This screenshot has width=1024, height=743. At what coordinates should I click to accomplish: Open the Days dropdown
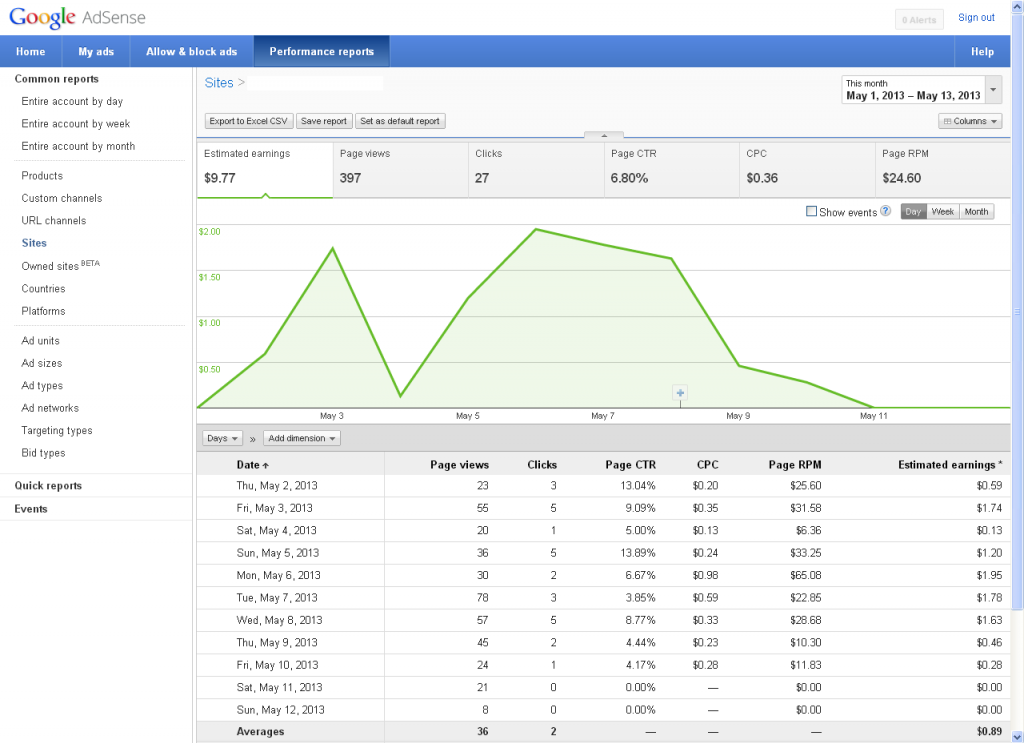pyautogui.click(x=222, y=438)
